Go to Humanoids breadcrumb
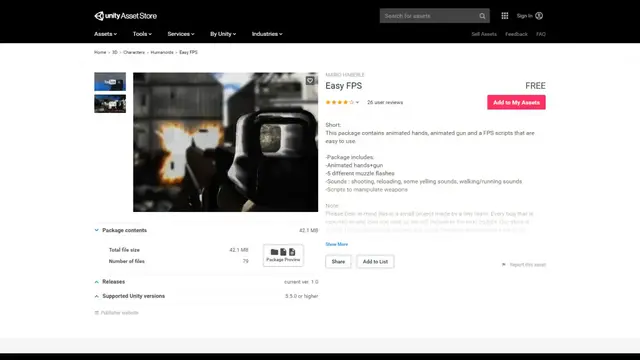The width and height of the screenshot is (640, 360). pyautogui.click(x=162, y=52)
